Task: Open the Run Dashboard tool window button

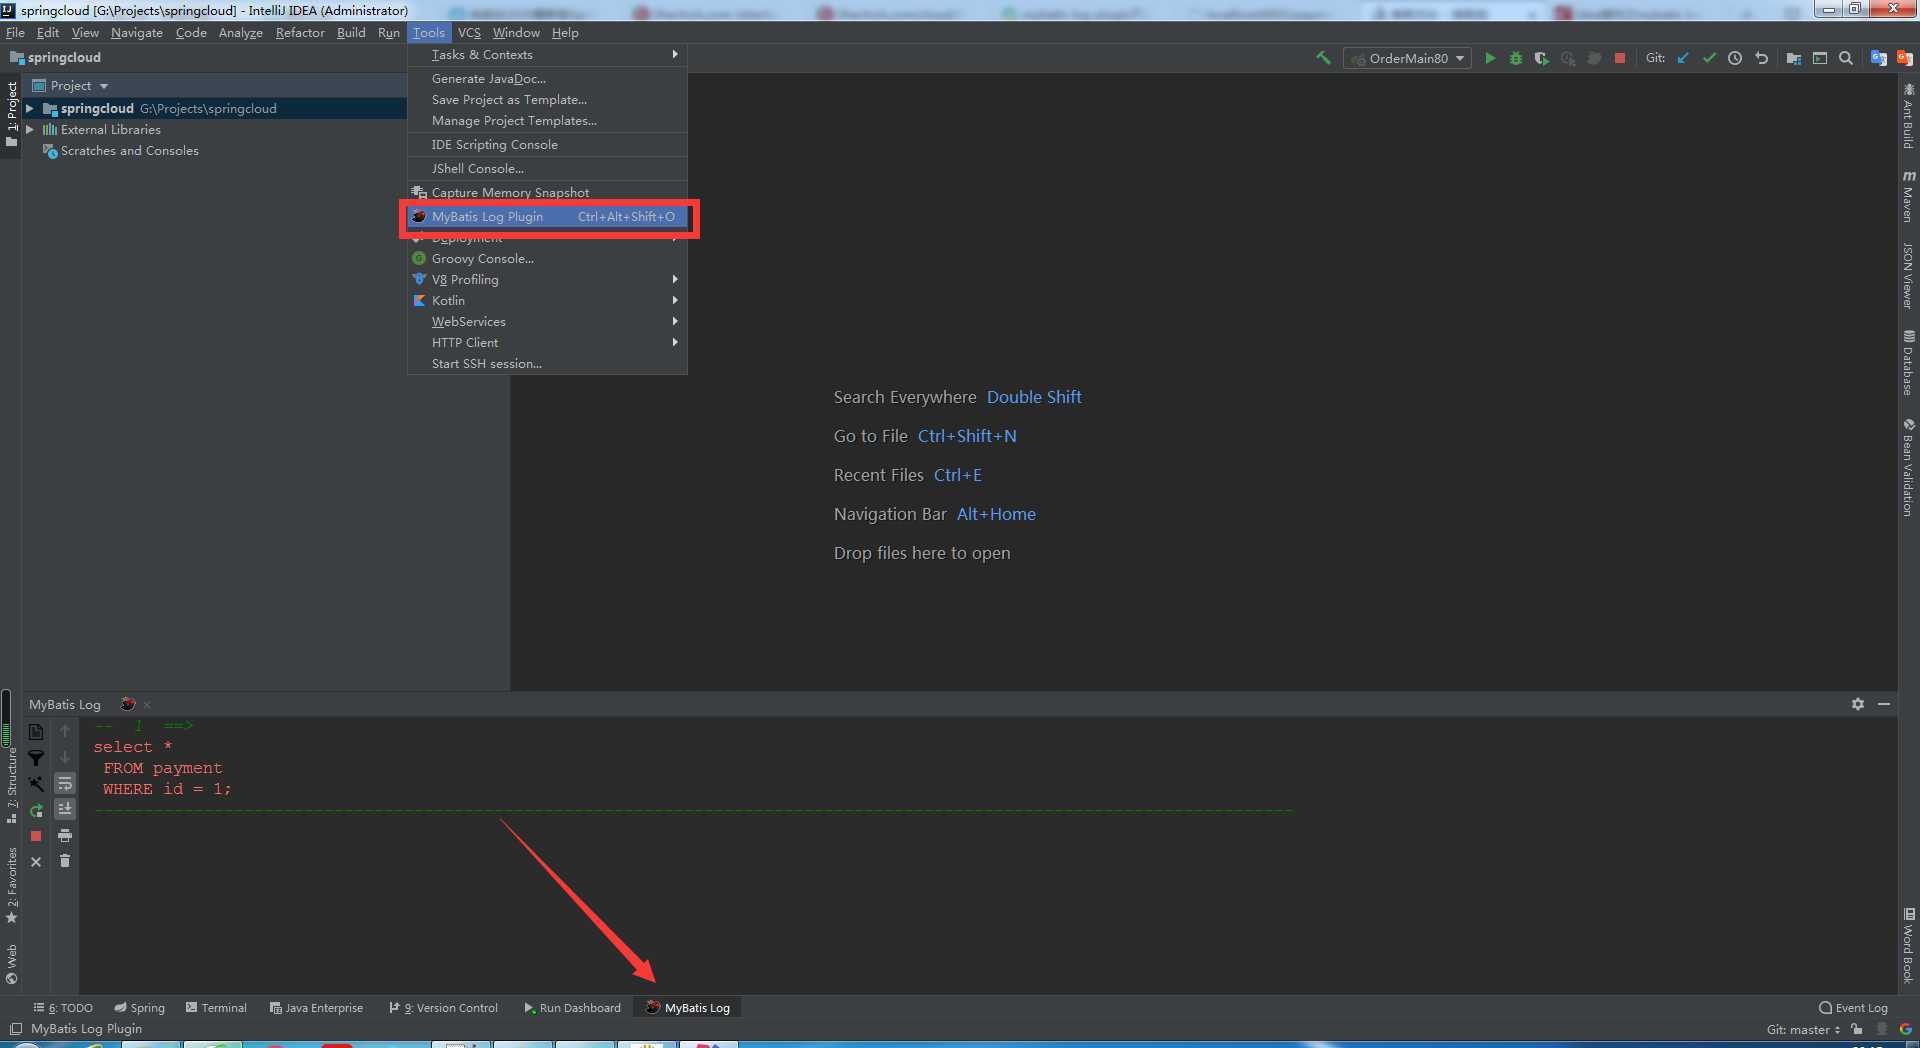Action: pyautogui.click(x=572, y=1008)
